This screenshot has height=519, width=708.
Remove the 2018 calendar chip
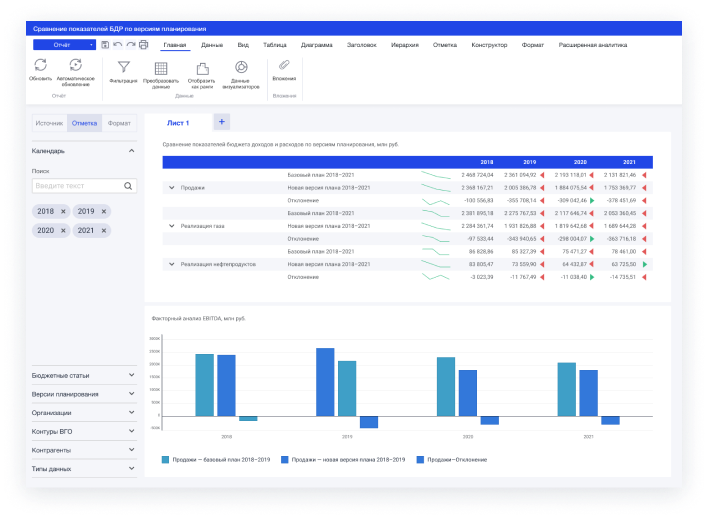[x=63, y=211]
